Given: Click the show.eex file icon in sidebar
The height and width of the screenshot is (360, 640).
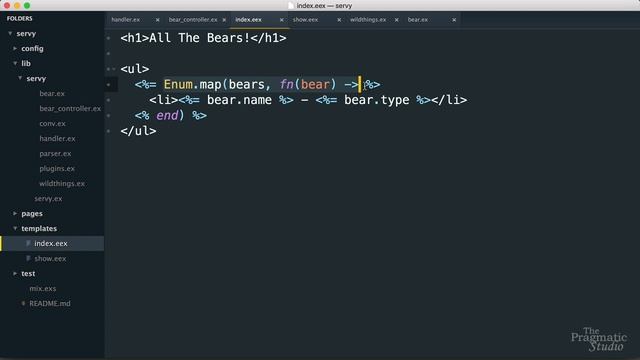Looking at the screenshot, I should (28, 258).
